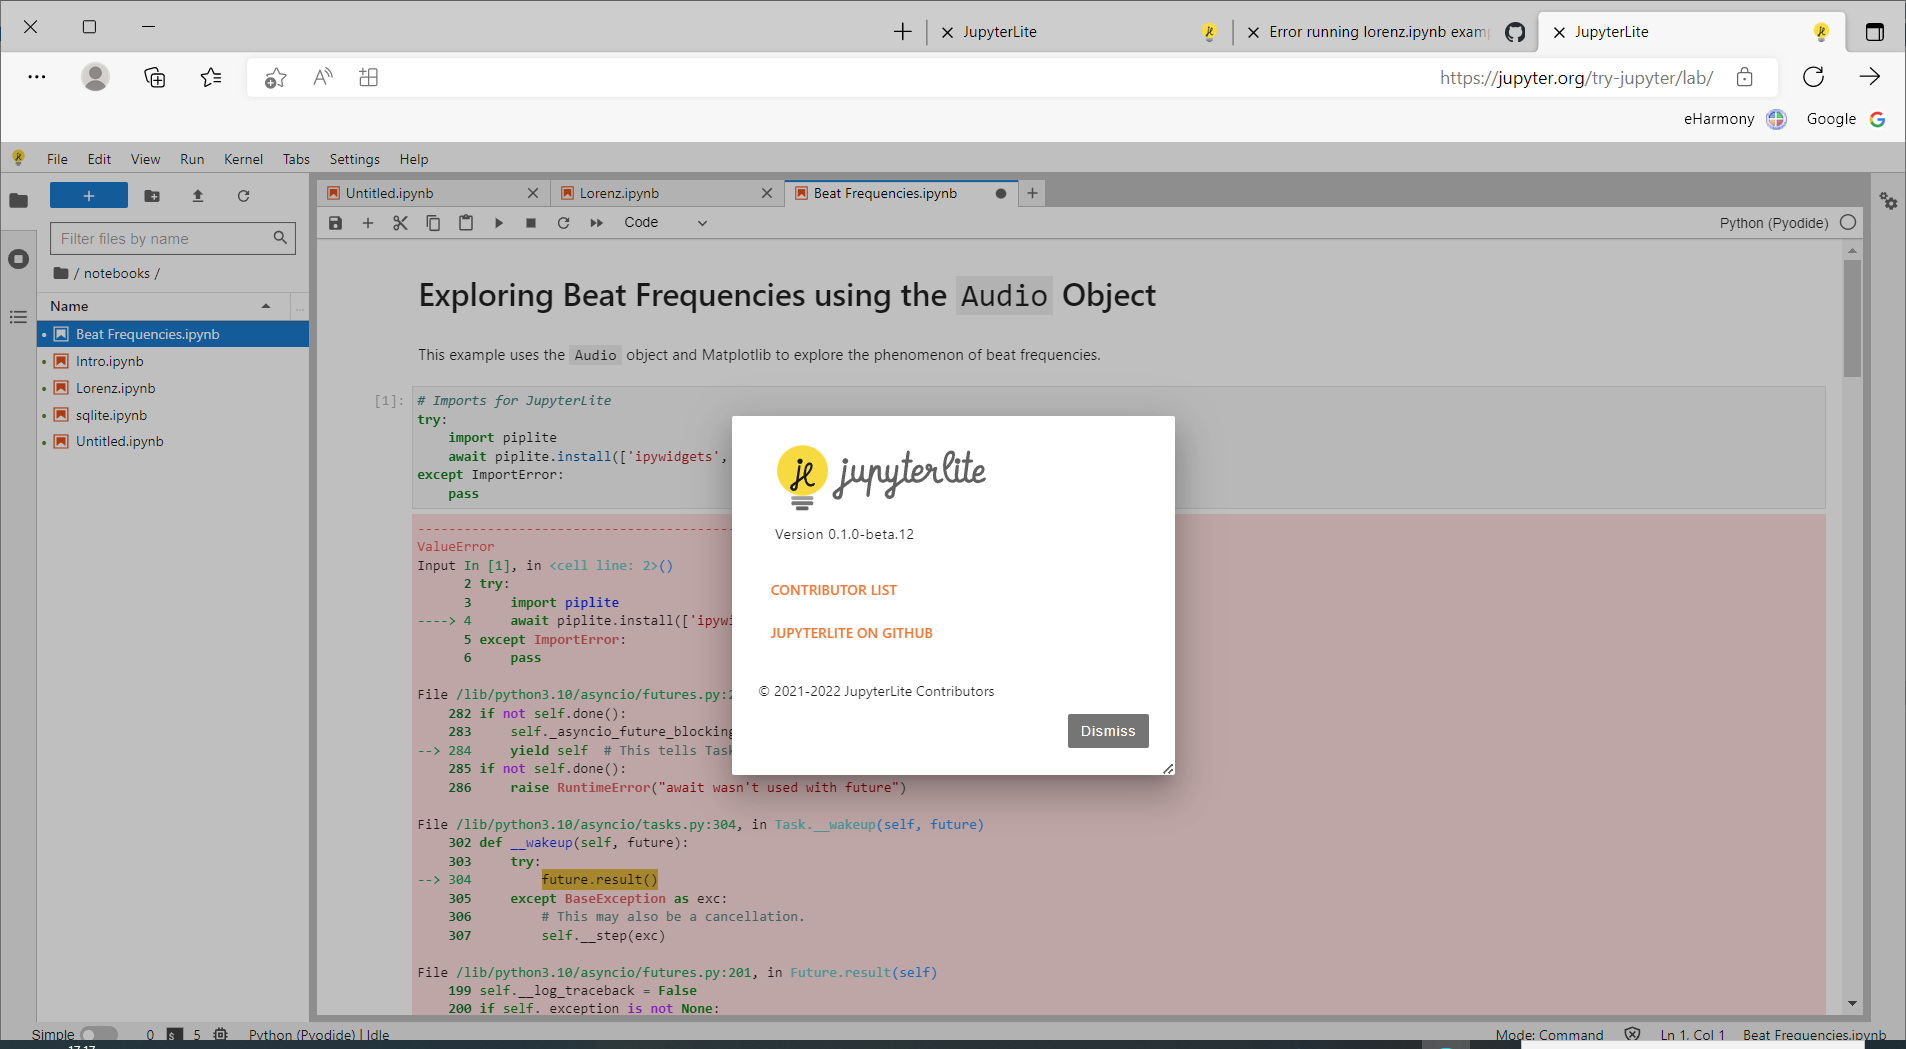Viewport: 1906px width, 1049px height.
Task: Restart the kernel and run all cells icon
Action: tap(596, 222)
